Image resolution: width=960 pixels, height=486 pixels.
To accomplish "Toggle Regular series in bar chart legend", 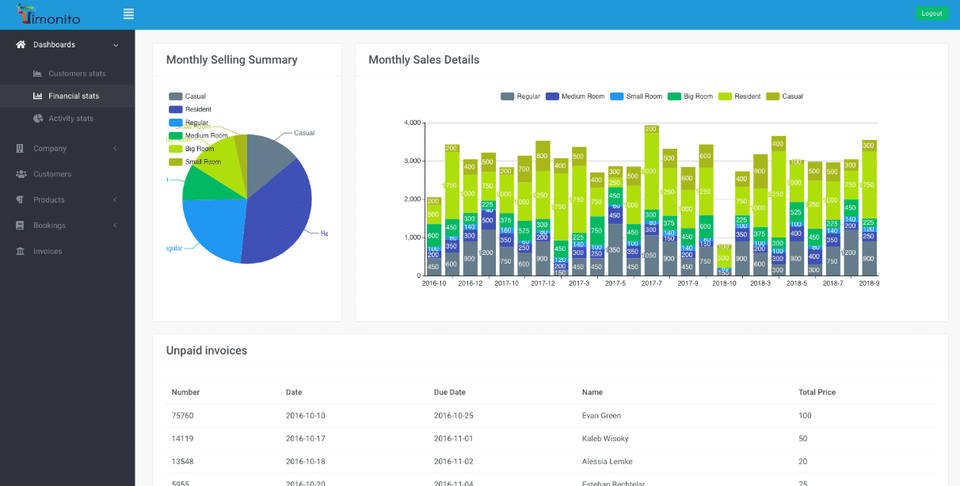I will tap(520, 97).
